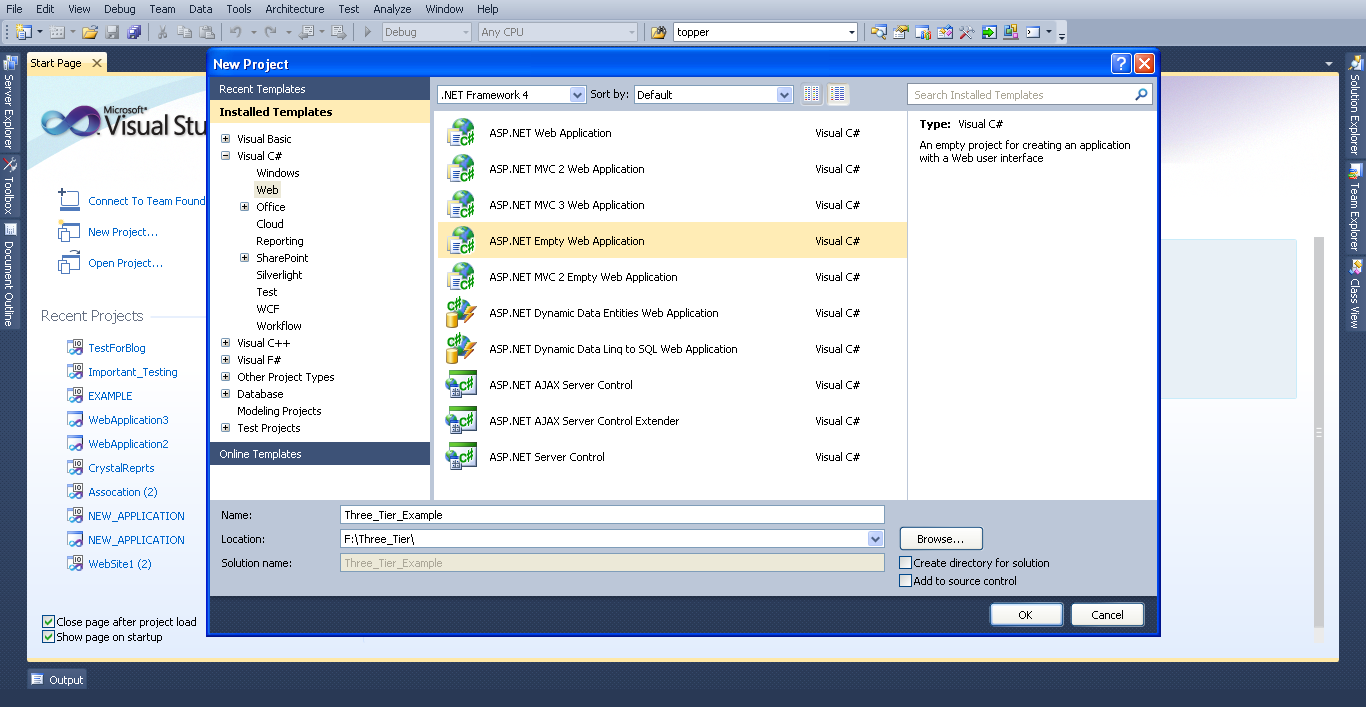Open Solution Explorer from the toolbar icon

(x=879, y=32)
